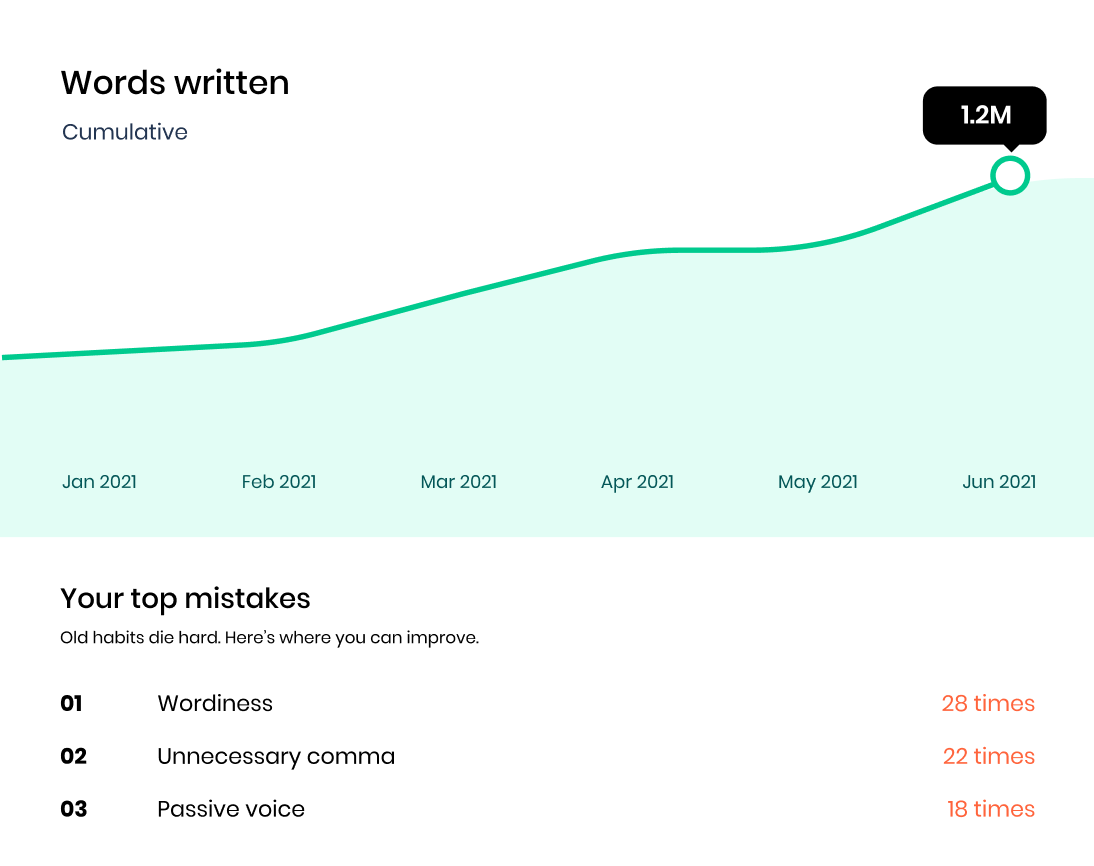Click the green data point circle marker
Screen dimensions: 1094x866
click(x=1010, y=175)
